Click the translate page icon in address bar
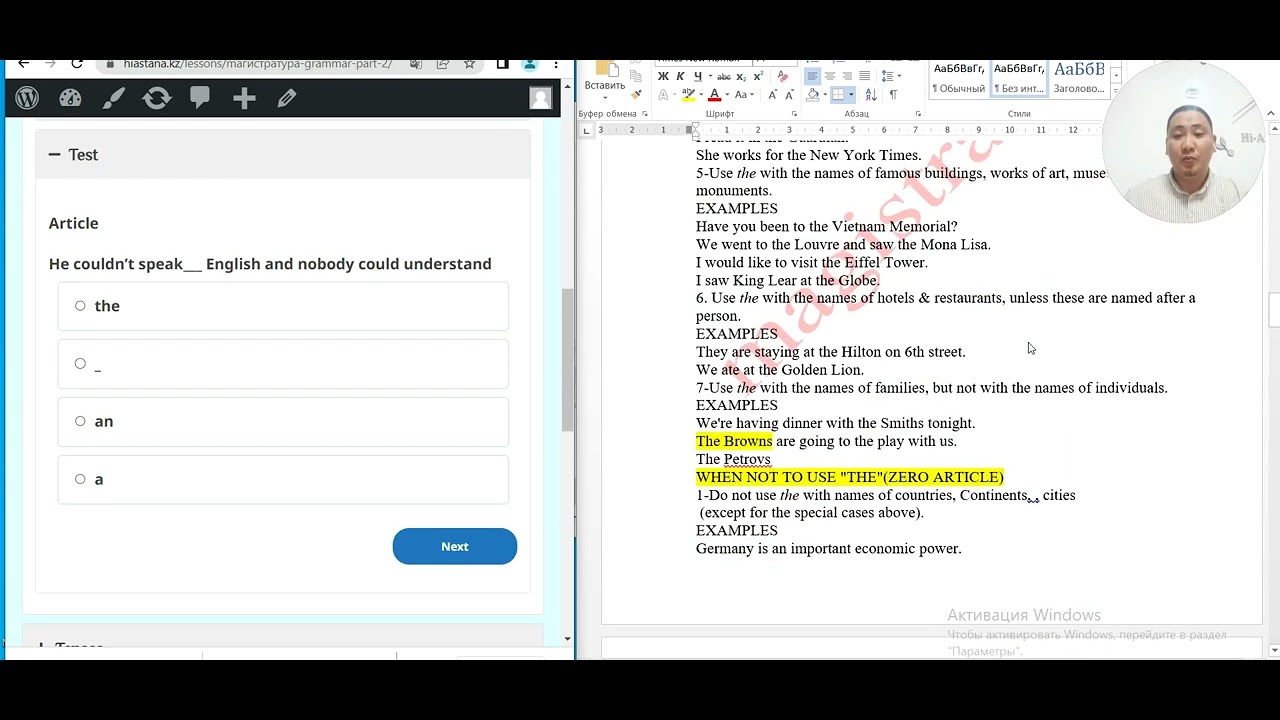Screen dimensions: 1280x720 [416, 64]
